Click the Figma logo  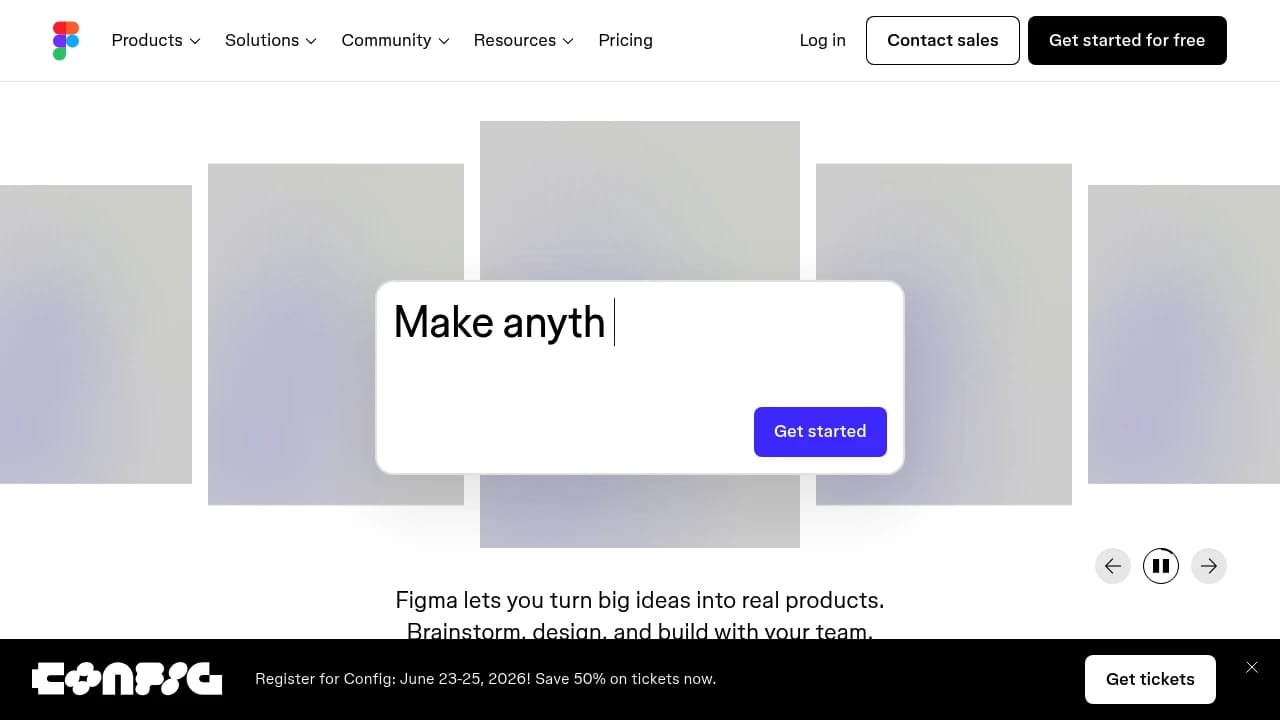tap(65, 40)
